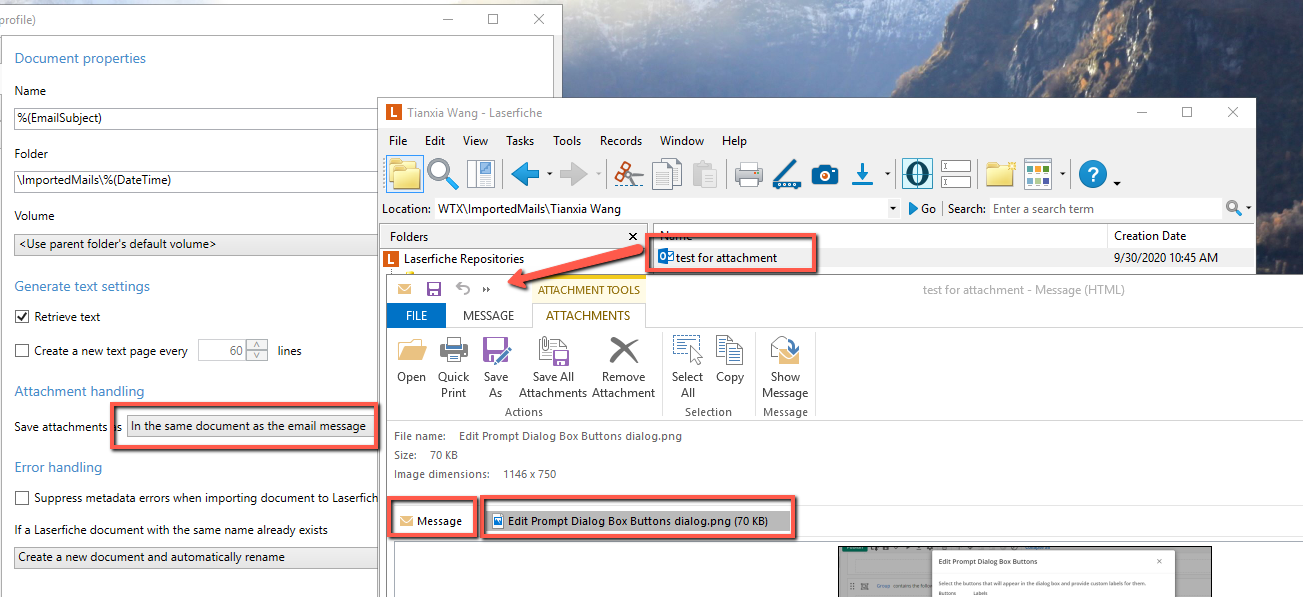
Task: Expand the help icon dropdown arrow
Action: pyautogui.click(x=1116, y=182)
